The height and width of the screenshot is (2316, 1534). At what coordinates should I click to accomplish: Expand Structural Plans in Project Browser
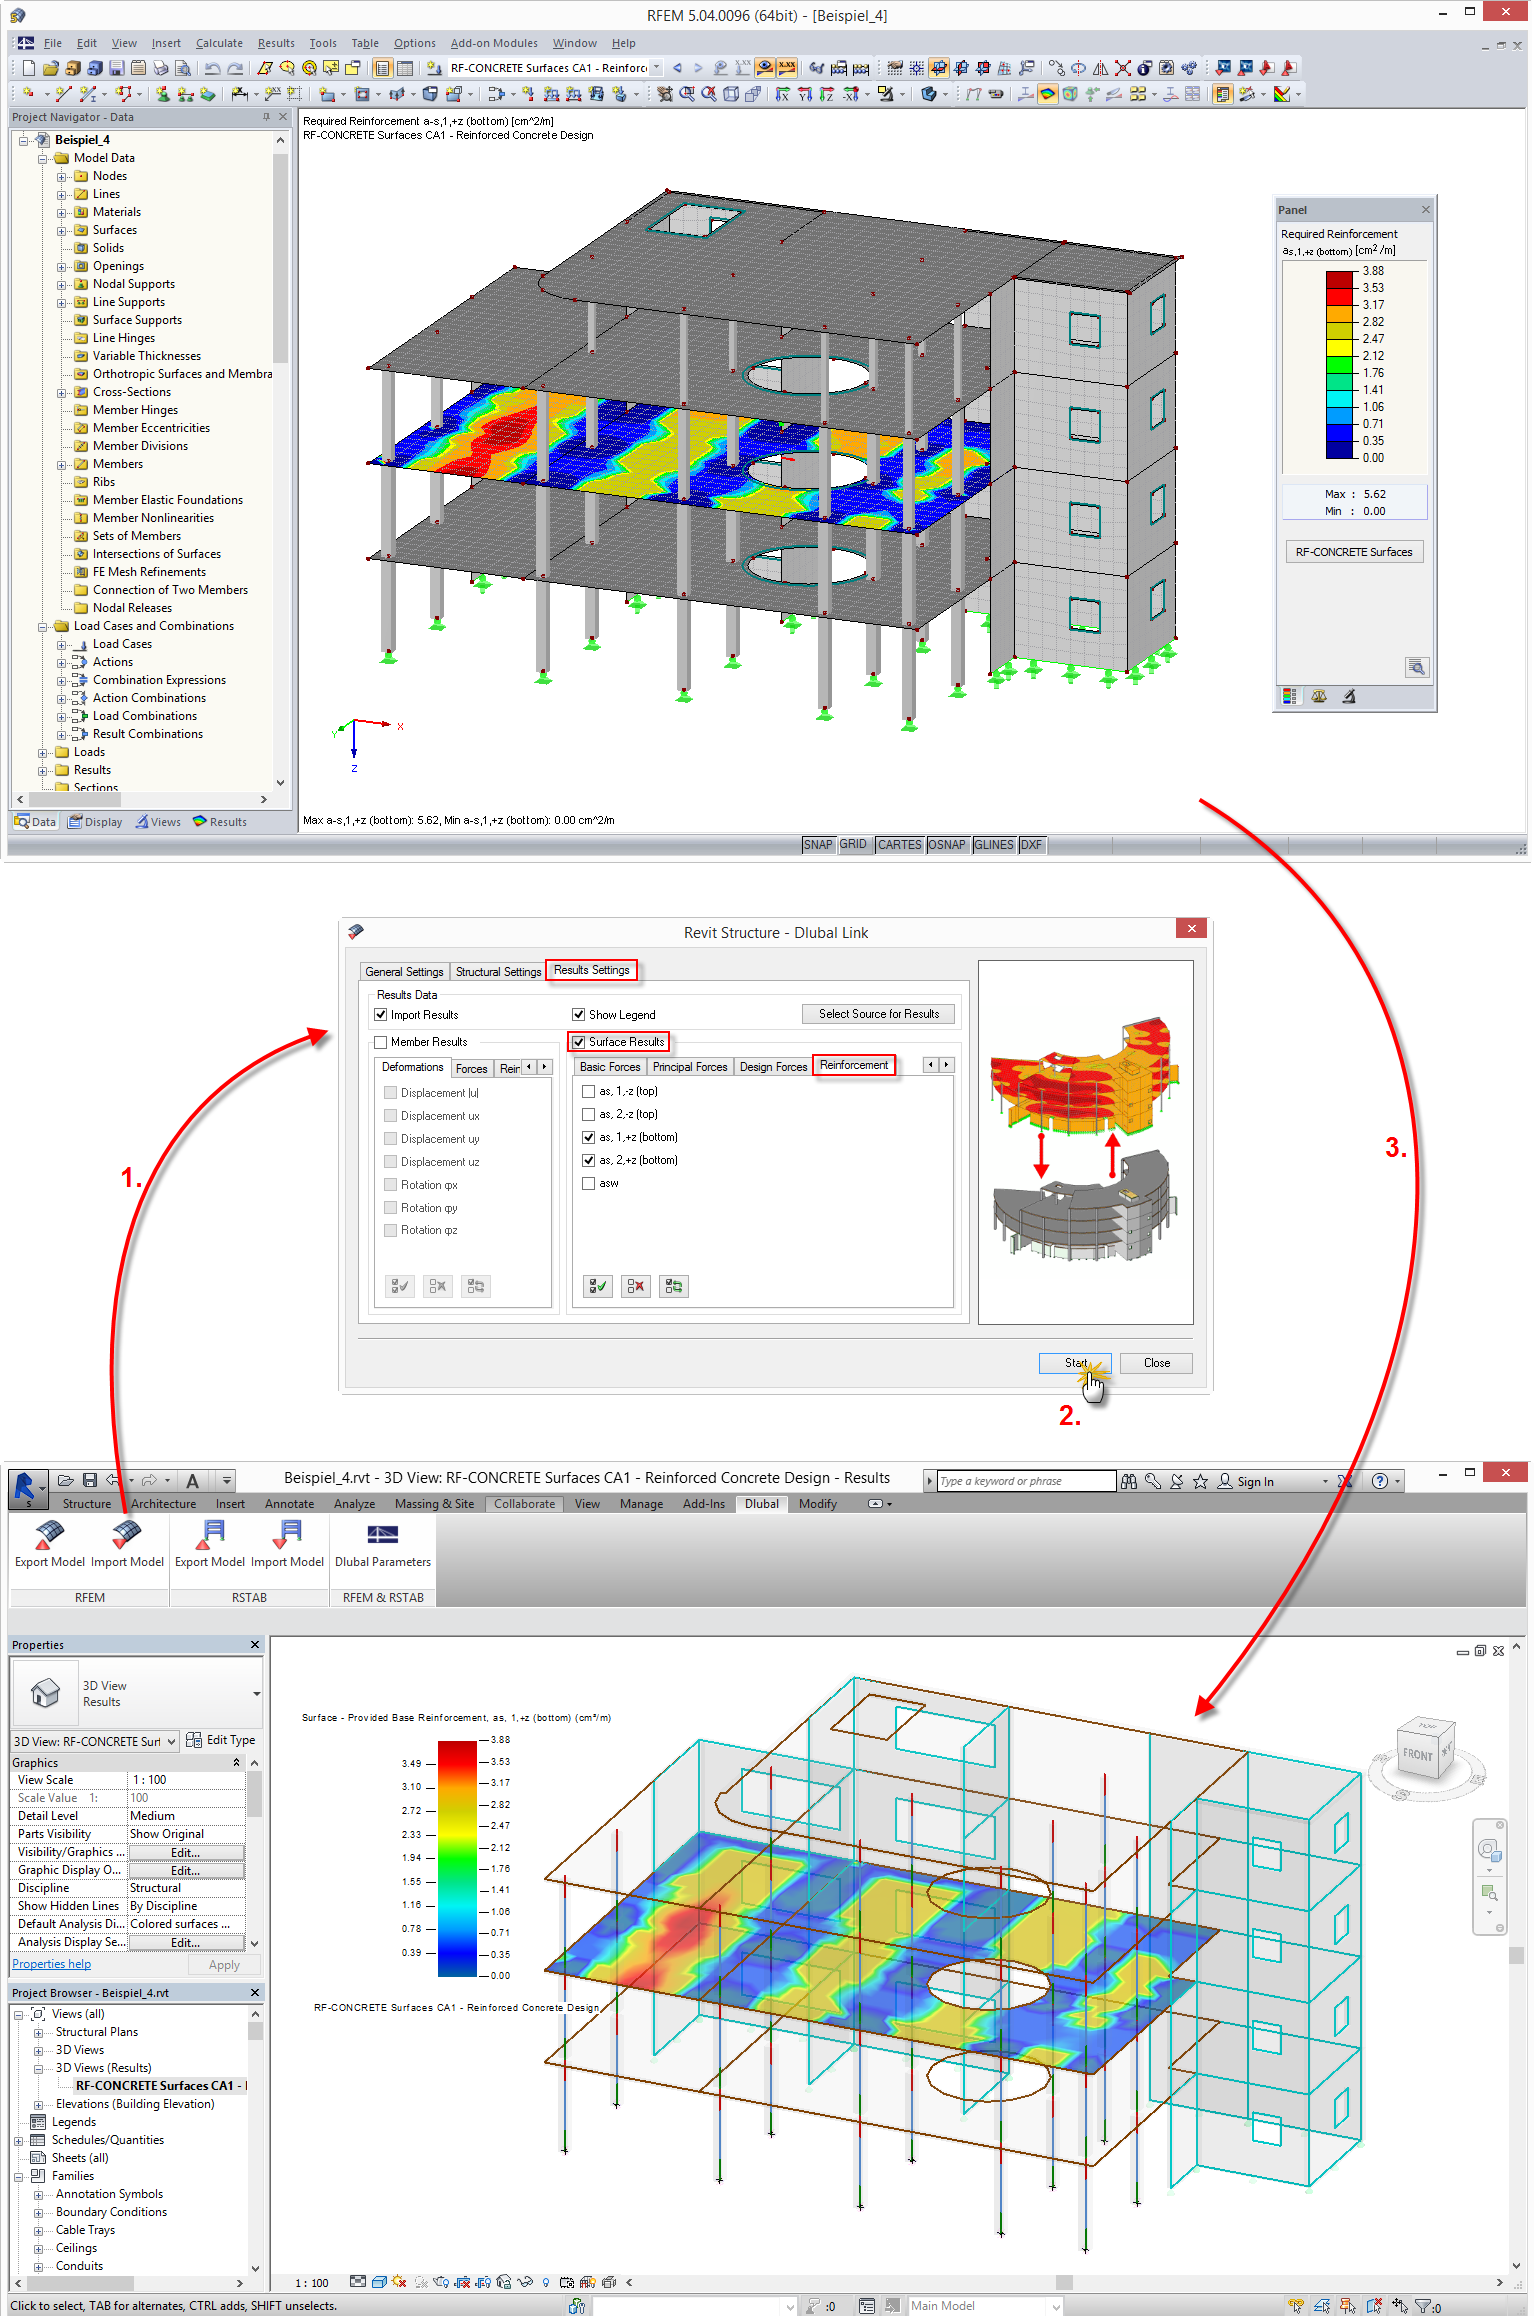pos(39,2032)
